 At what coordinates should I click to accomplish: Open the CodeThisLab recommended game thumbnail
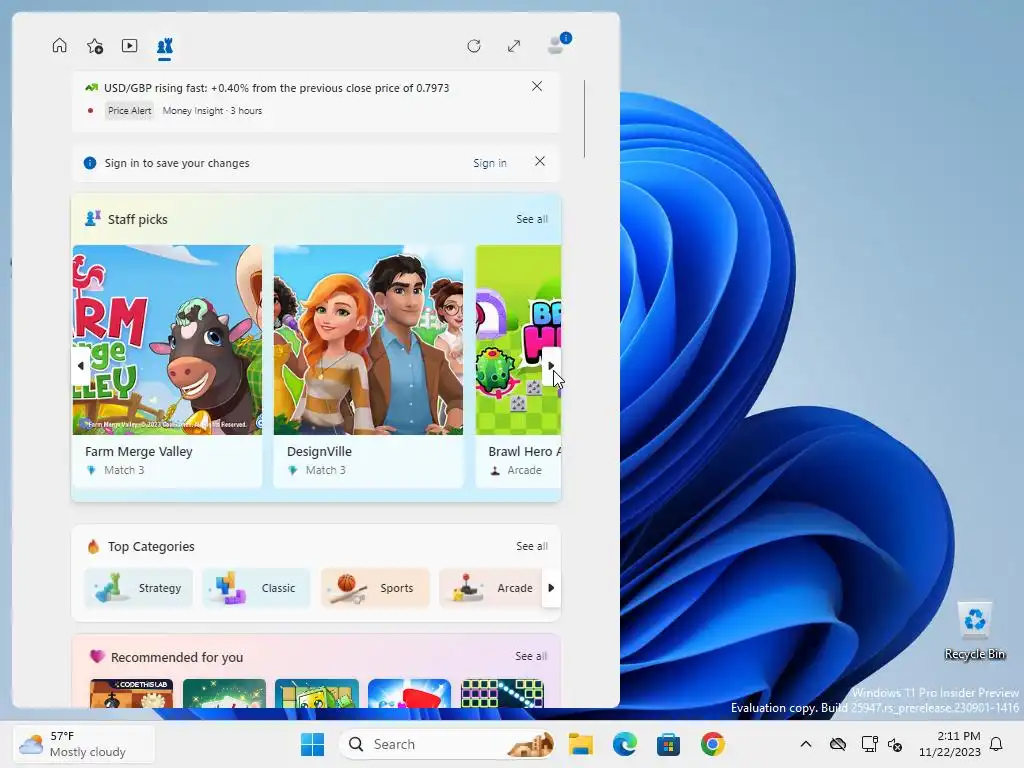tap(131, 694)
